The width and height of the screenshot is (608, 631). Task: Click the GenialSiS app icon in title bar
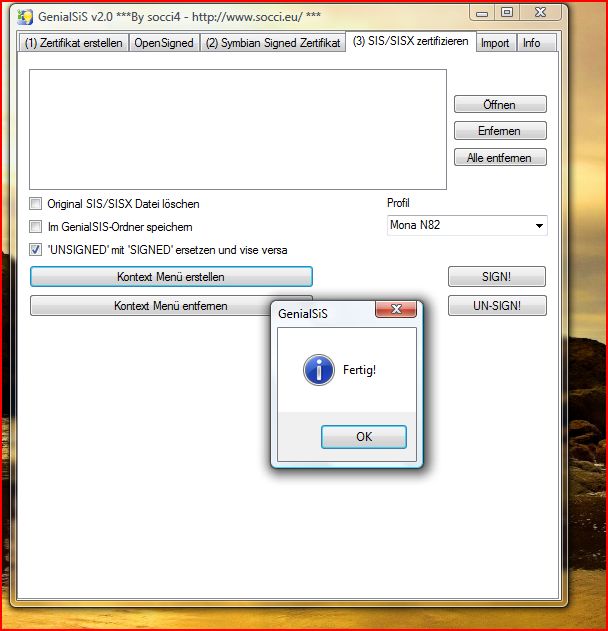click(25, 17)
